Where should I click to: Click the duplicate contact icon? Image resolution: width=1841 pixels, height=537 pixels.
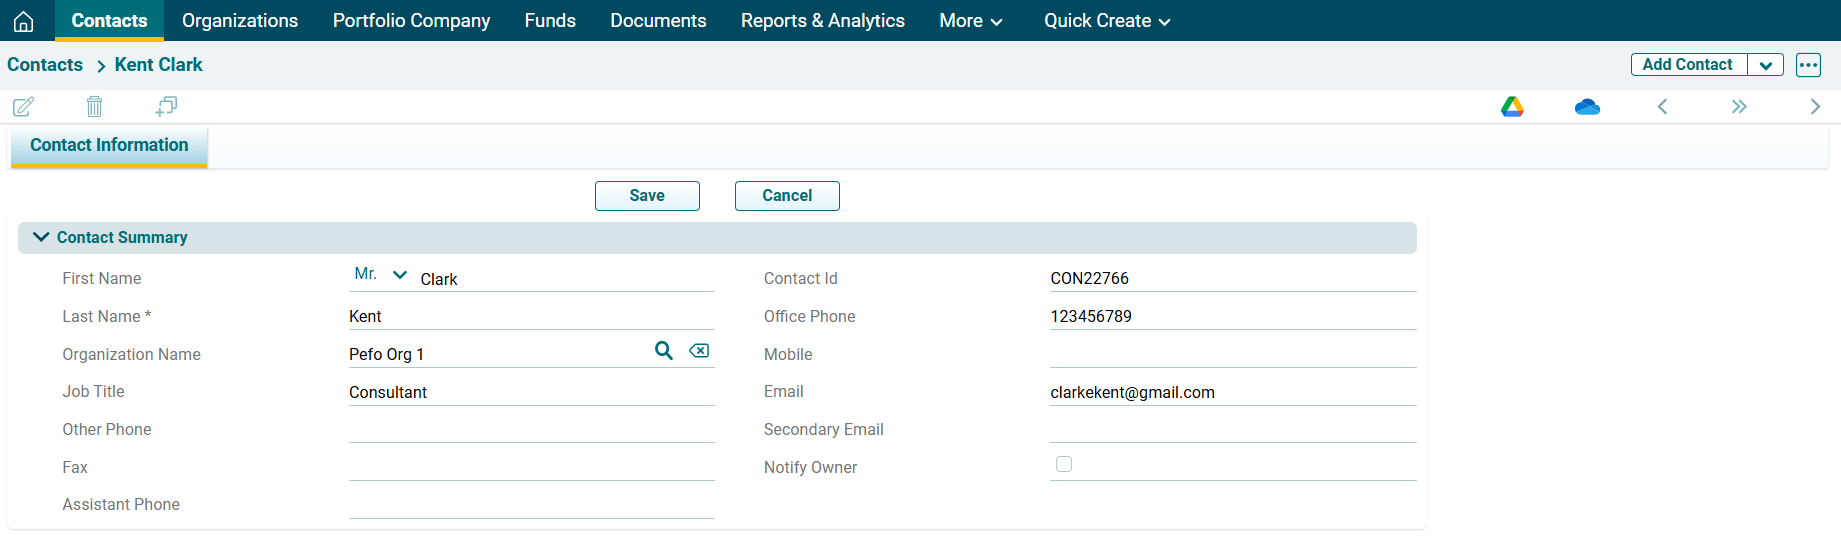click(166, 106)
